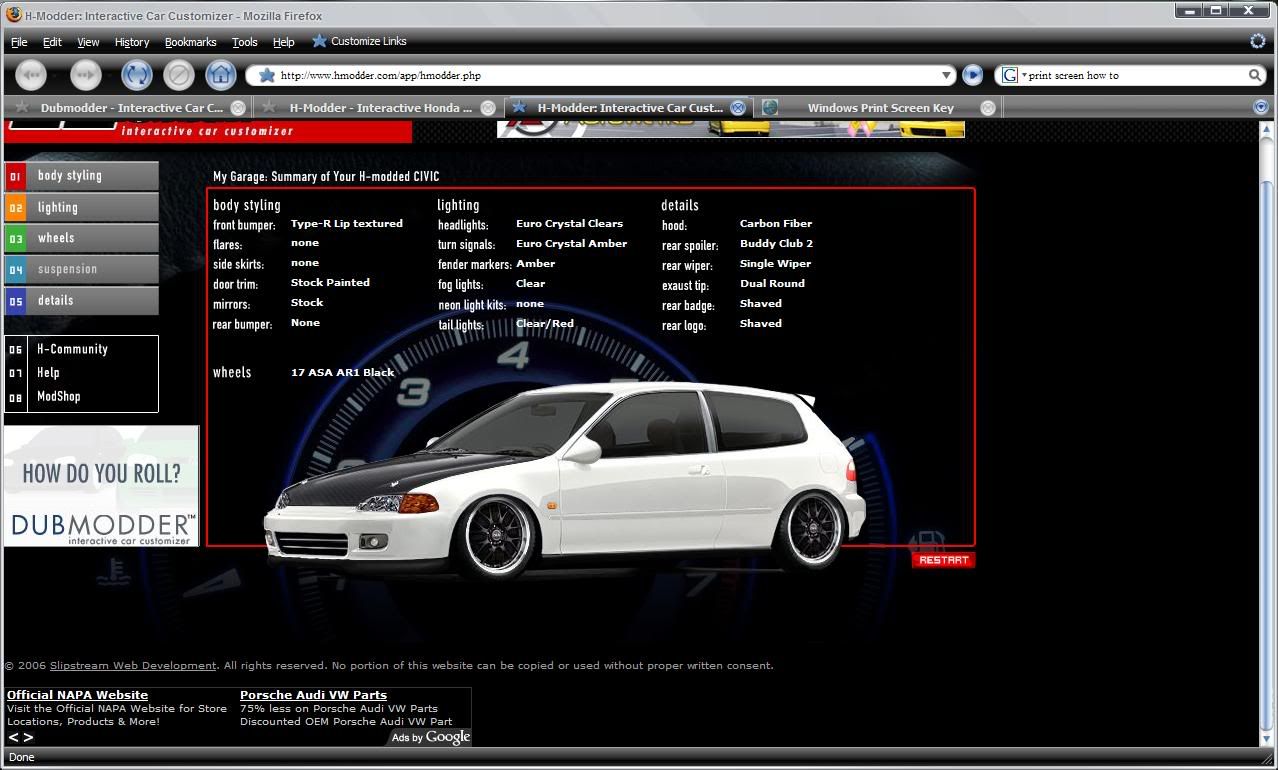Click the Dubmodder 'How do you roll?' ad
This screenshot has height=770, width=1278.
coord(101,486)
